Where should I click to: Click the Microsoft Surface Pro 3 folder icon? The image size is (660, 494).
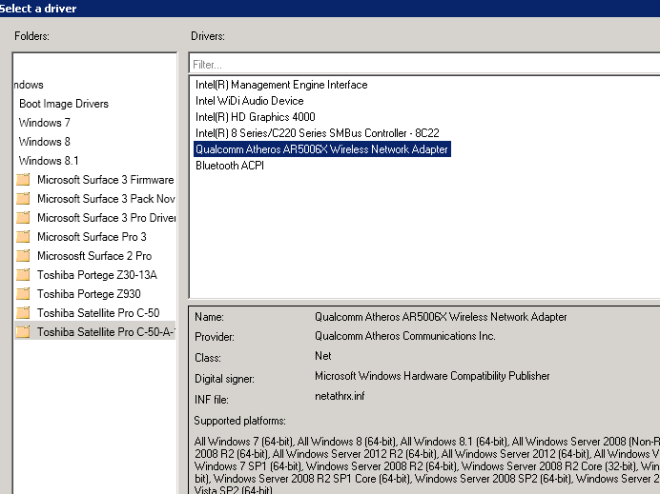[x=22, y=237]
